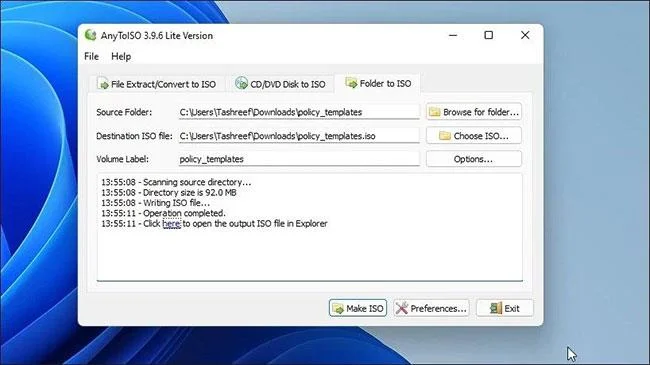Click the 'here' link in the log
Screen dimensions: 650x365
171,224
